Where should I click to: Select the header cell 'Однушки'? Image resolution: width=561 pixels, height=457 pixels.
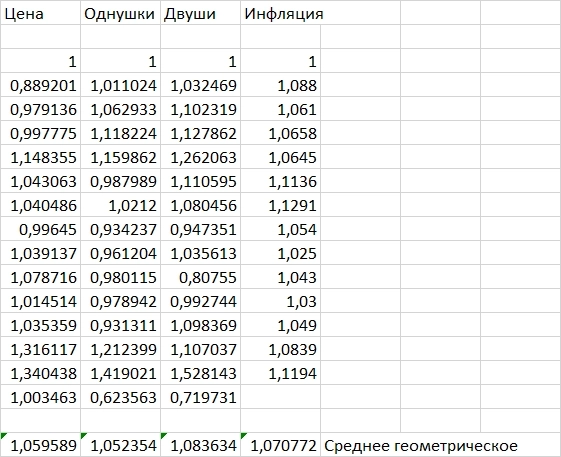click(120, 13)
